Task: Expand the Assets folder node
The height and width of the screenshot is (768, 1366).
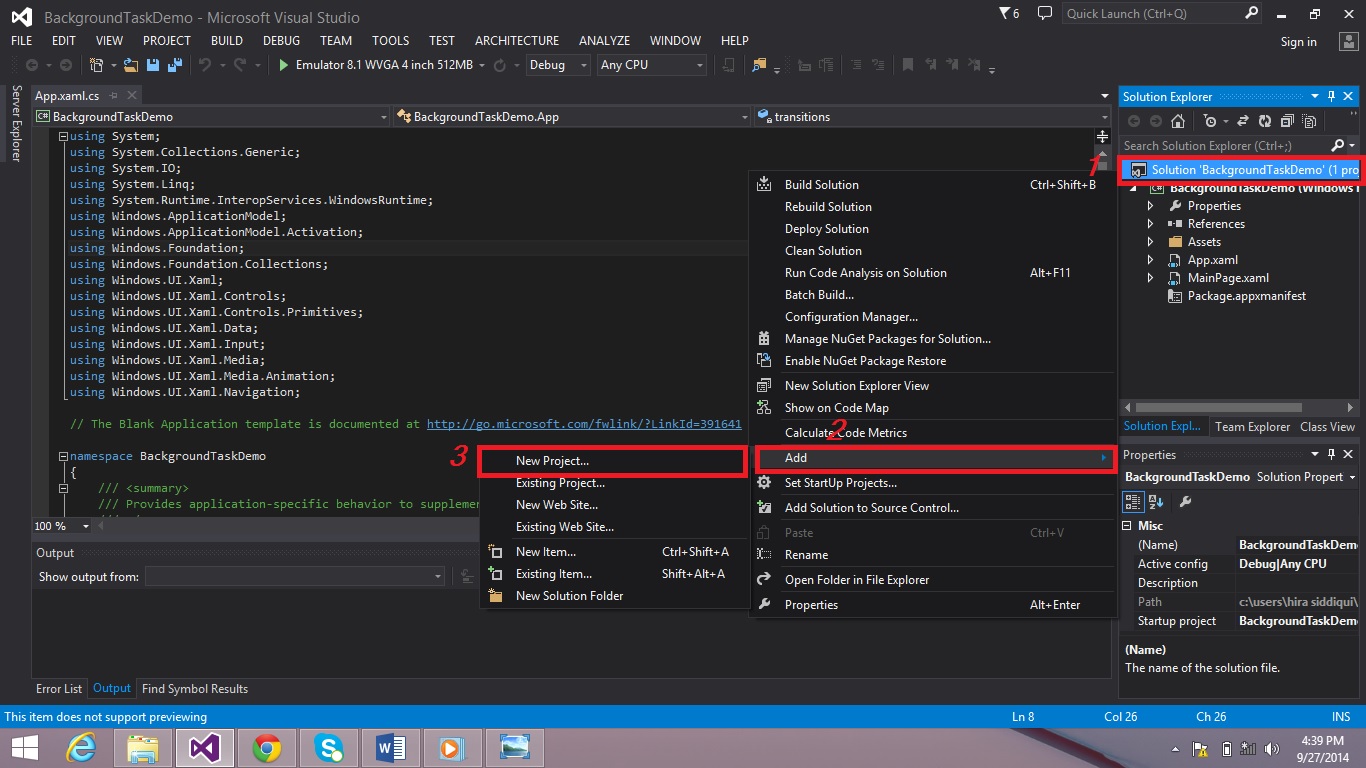Action: pos(1150,242)
